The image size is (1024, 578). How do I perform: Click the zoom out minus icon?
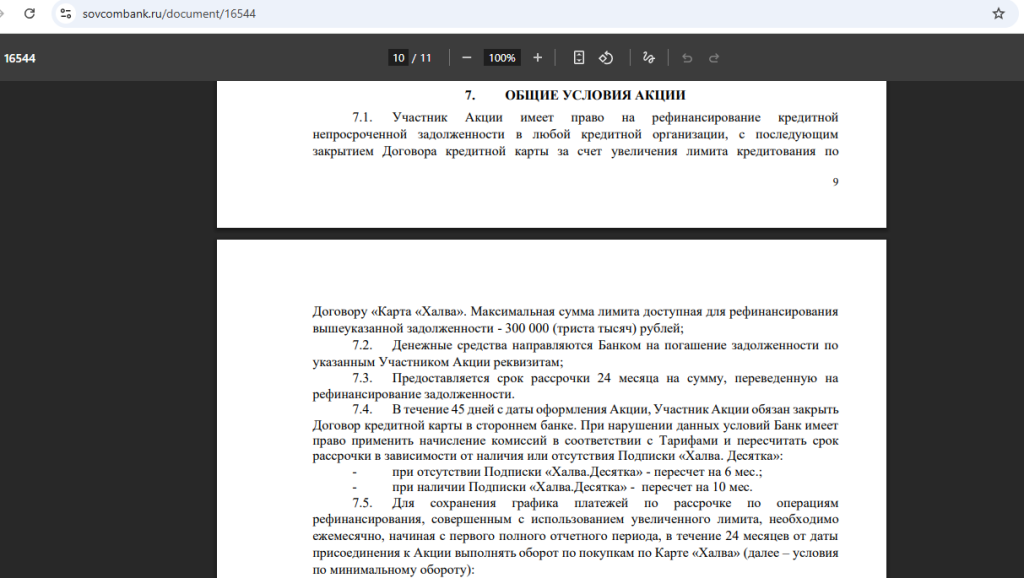tap(466, 57)
